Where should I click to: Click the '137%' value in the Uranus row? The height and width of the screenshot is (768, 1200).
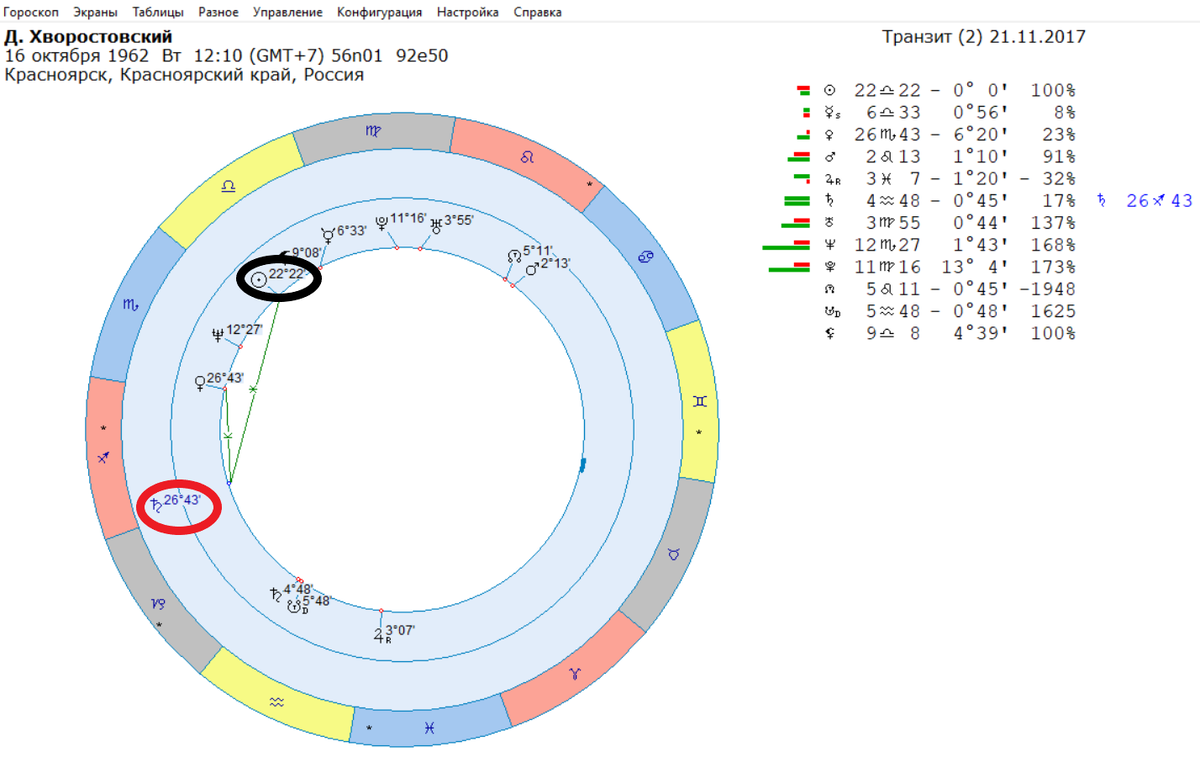[1055, 223]
